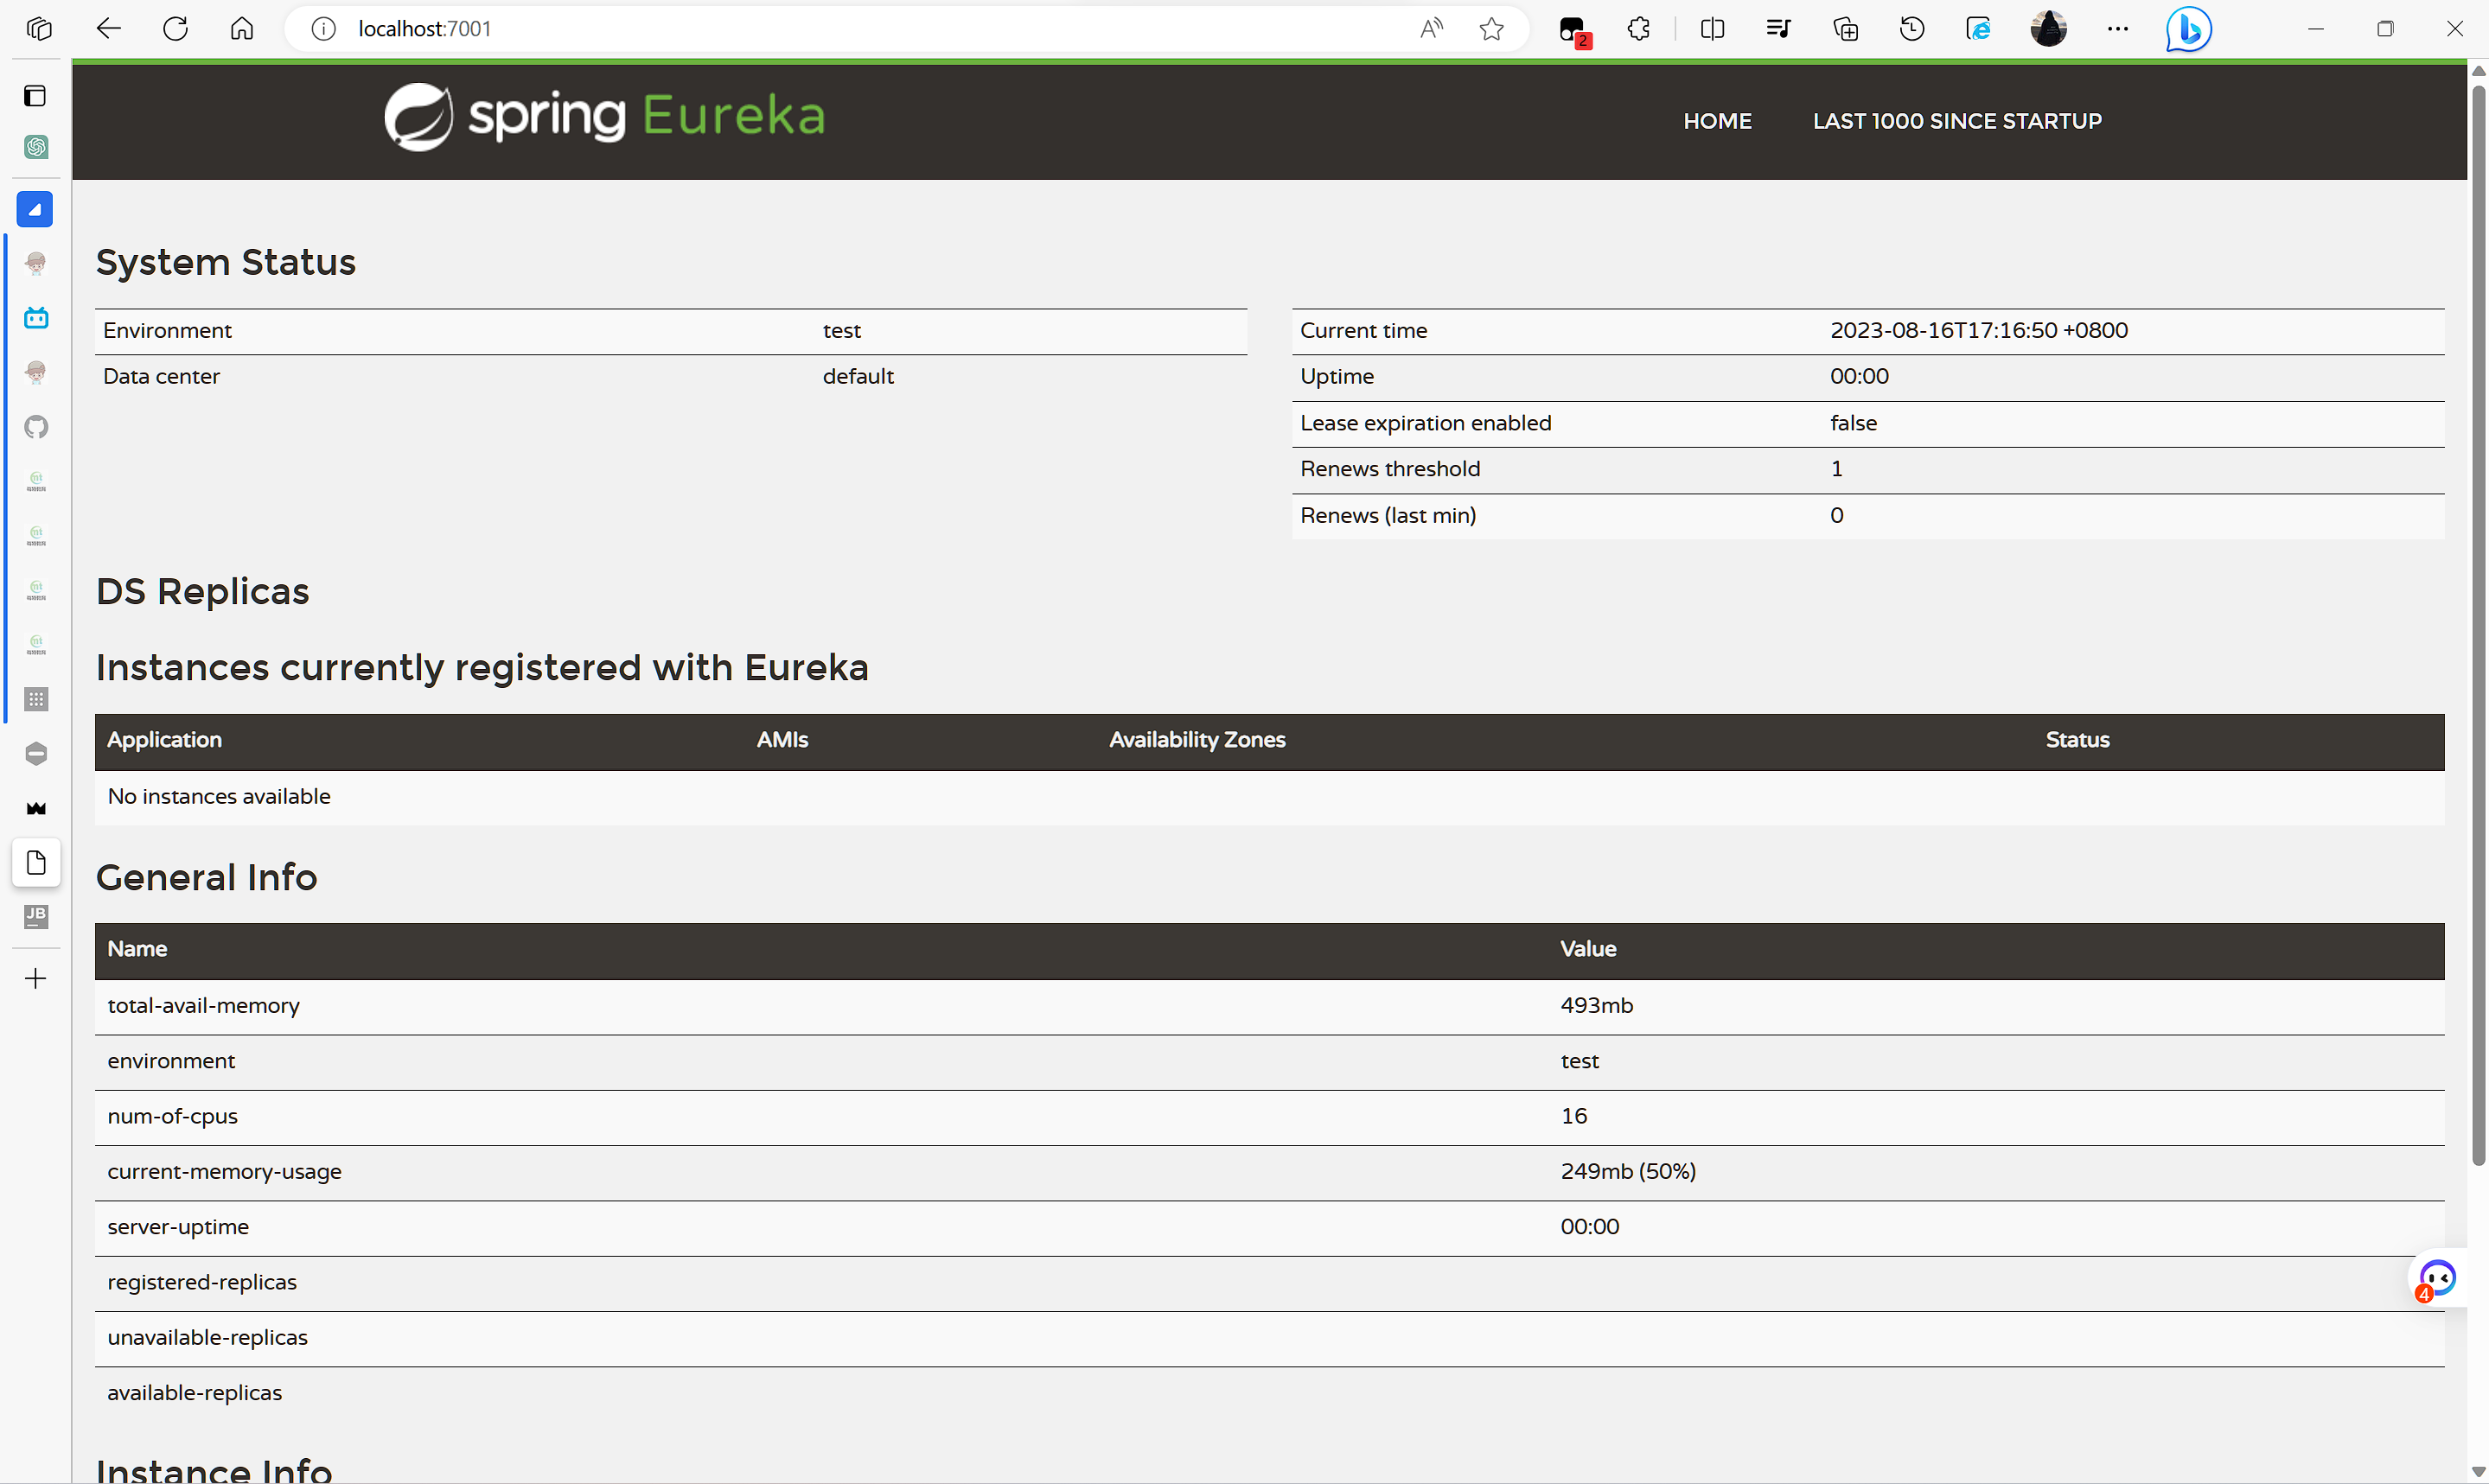This screenshot has height=1484, width=2489.
Task: Open GitHub tab in vertical sidebar
Action: (x=36, y=427)
